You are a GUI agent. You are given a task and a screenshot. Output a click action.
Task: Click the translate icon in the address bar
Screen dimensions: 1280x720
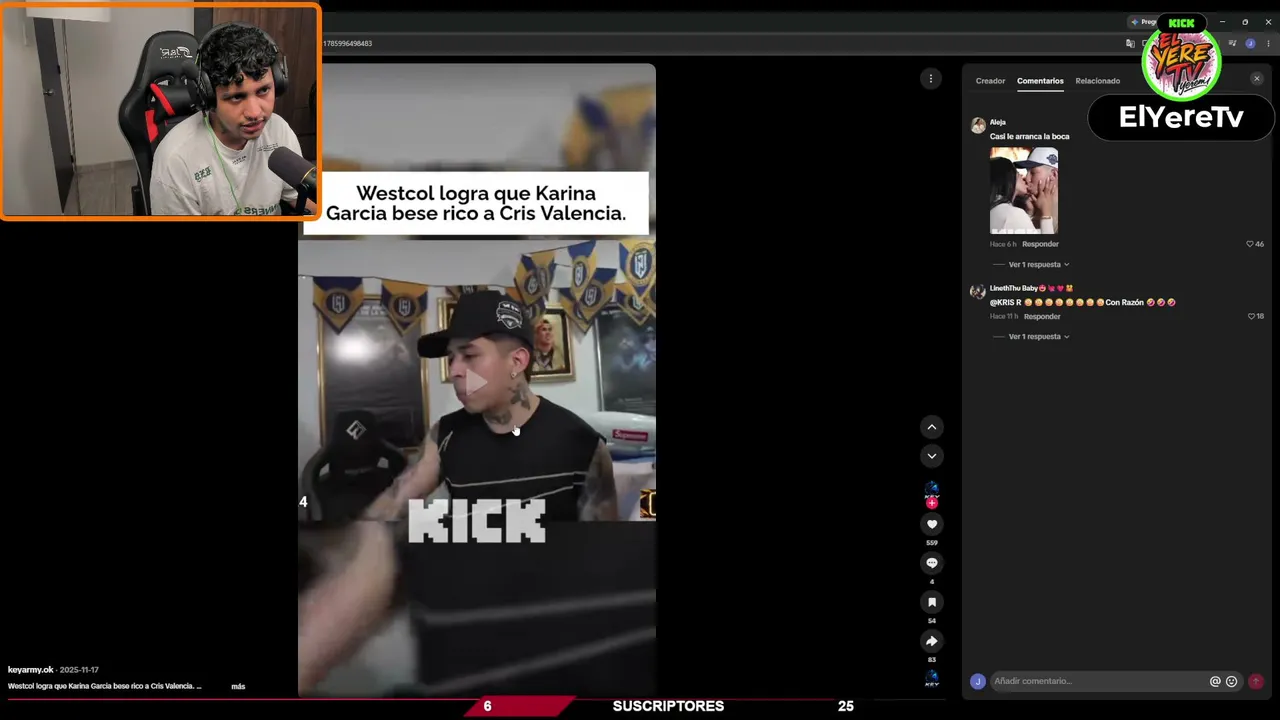pos(1130,44)
